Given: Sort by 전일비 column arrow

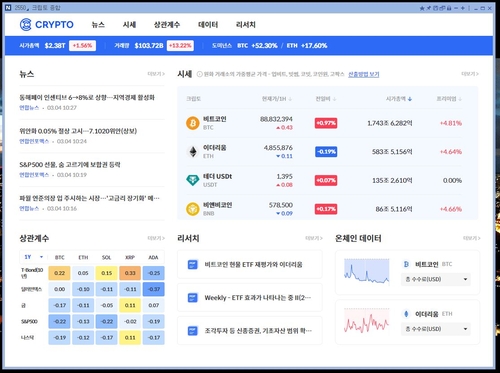Looking at the screenshot, I should click(x=334, y=99).
